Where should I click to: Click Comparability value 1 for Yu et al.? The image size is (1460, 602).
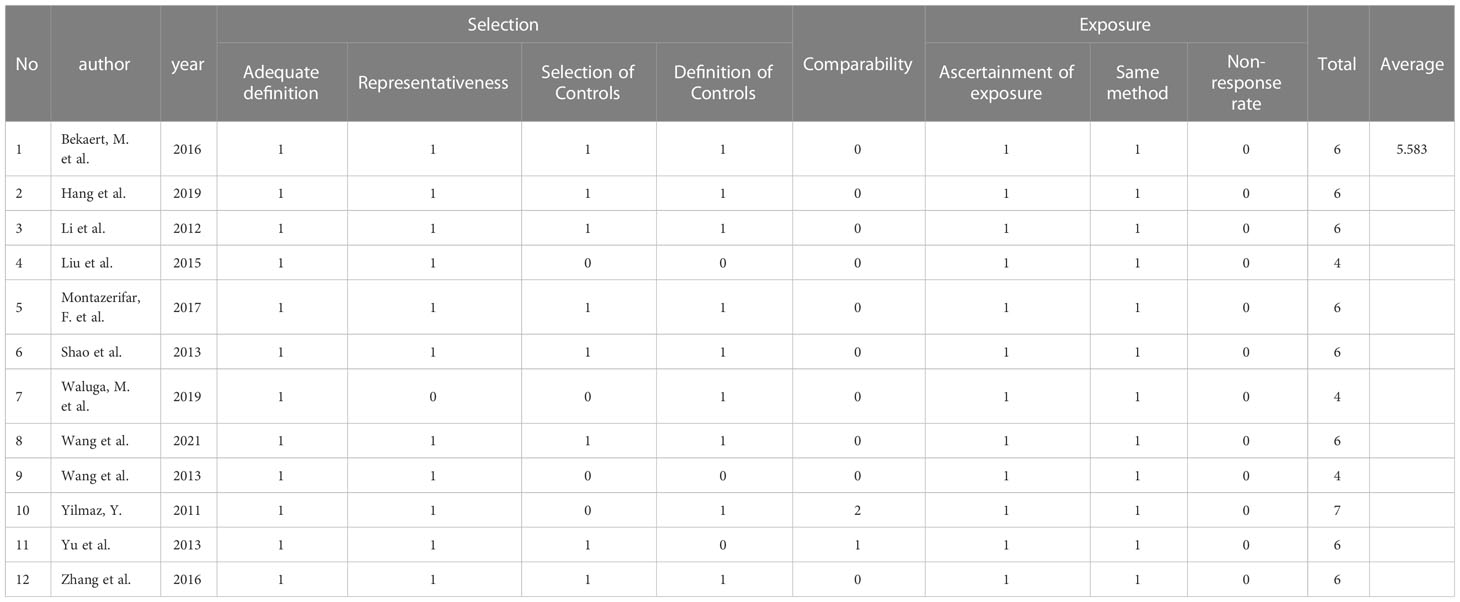[858, 545]
